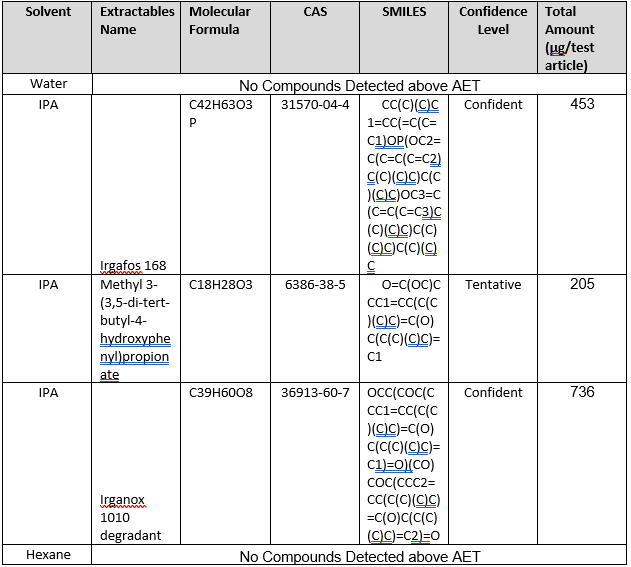Click the 'Water' solvent cell
The height and width of the screenshot is (567, 631).
tap(48, 84)
